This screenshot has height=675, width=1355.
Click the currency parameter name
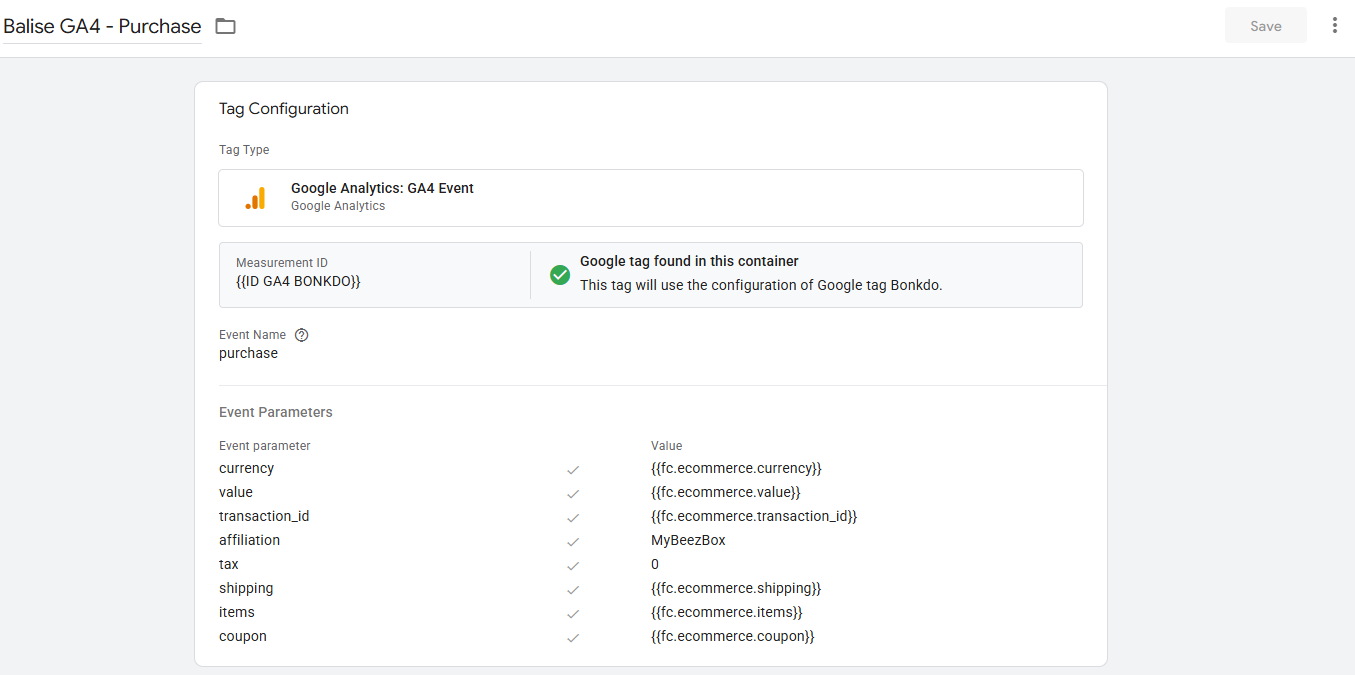(246, 468)
